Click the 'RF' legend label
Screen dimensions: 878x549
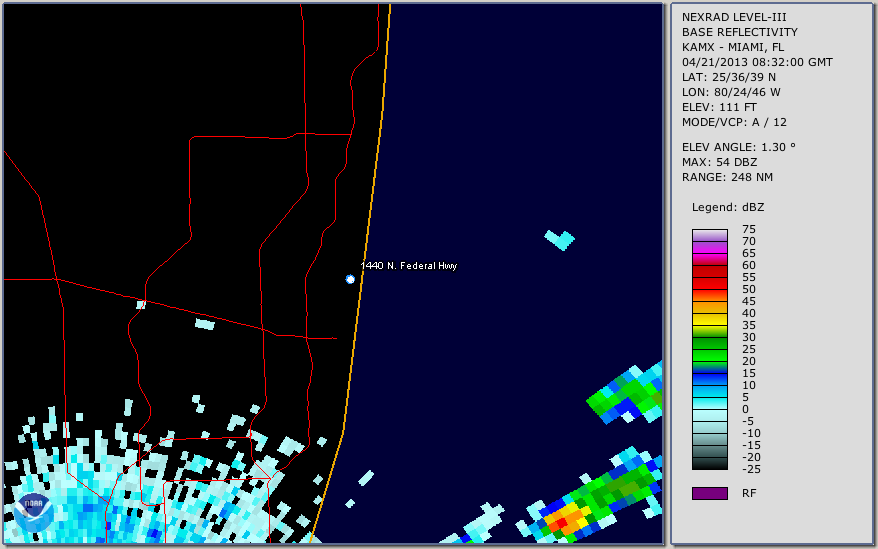749,494
